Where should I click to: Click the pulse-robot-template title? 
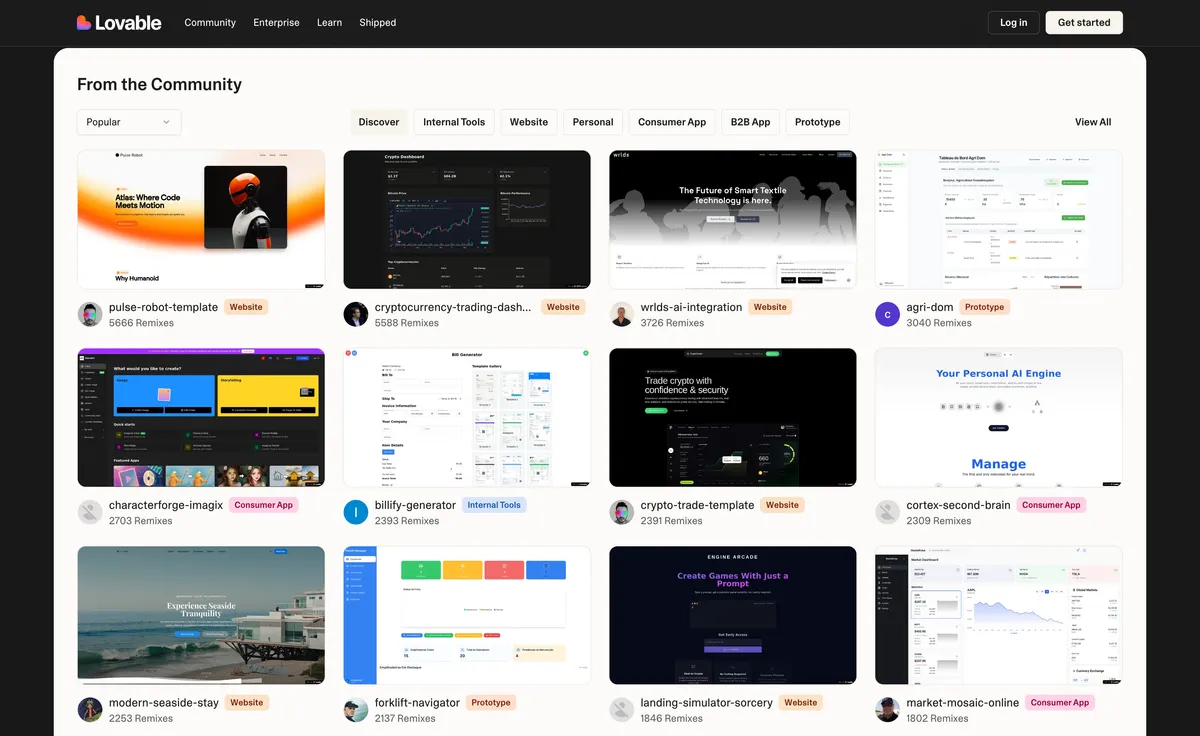coord(163,307)
